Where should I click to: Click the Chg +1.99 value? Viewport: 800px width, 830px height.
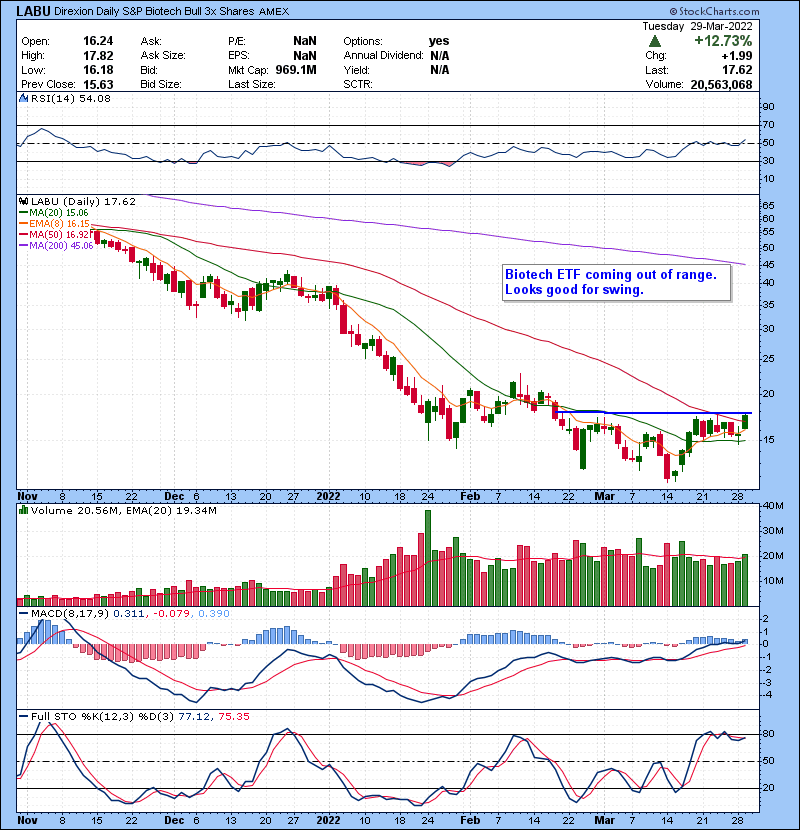737,56
